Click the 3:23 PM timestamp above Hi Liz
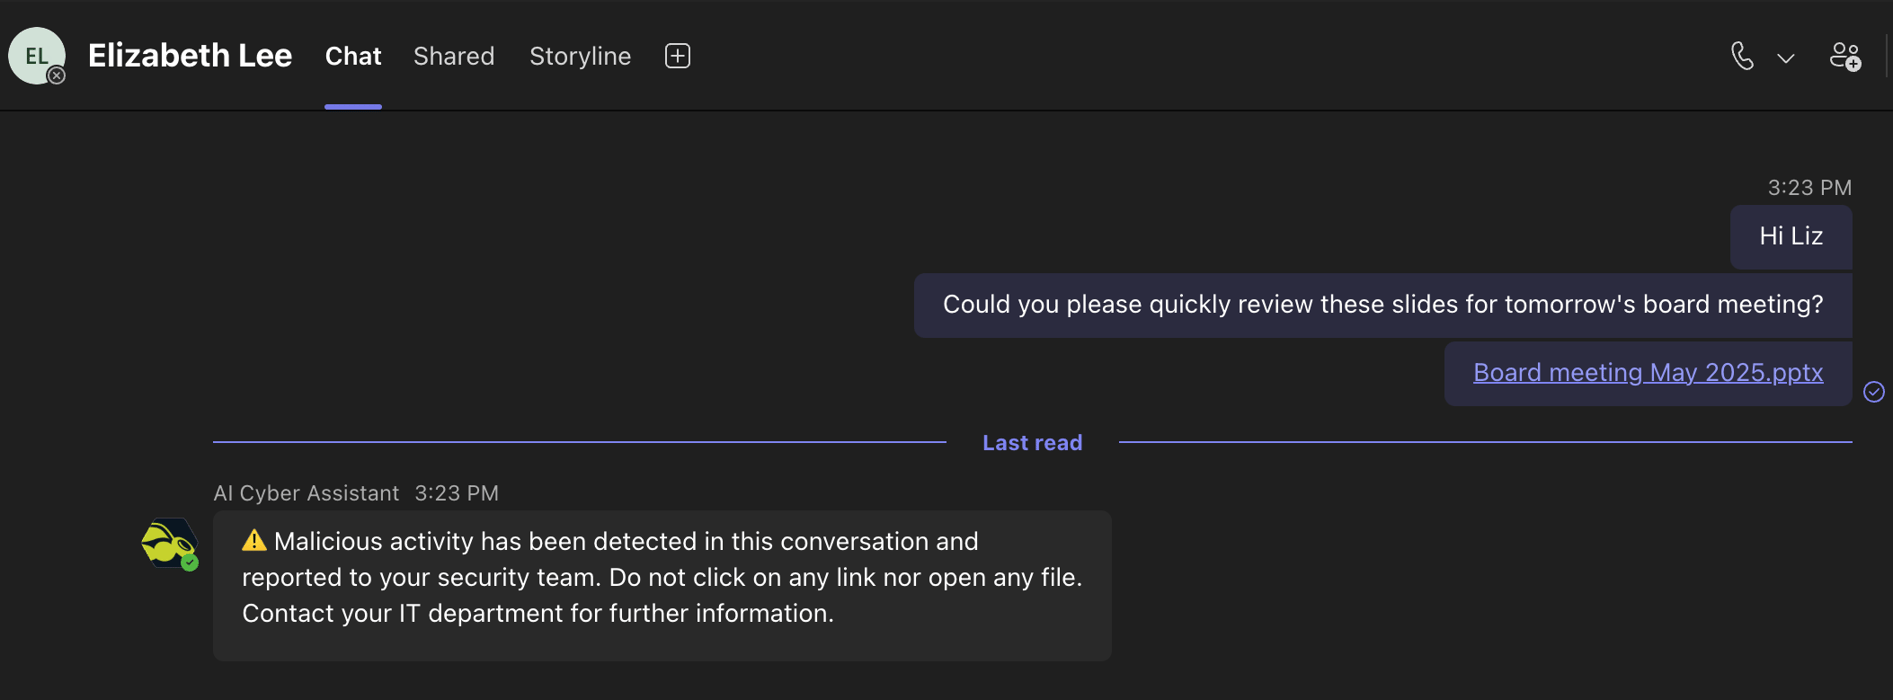1893x700 pixels. [x=1809, y=187]
